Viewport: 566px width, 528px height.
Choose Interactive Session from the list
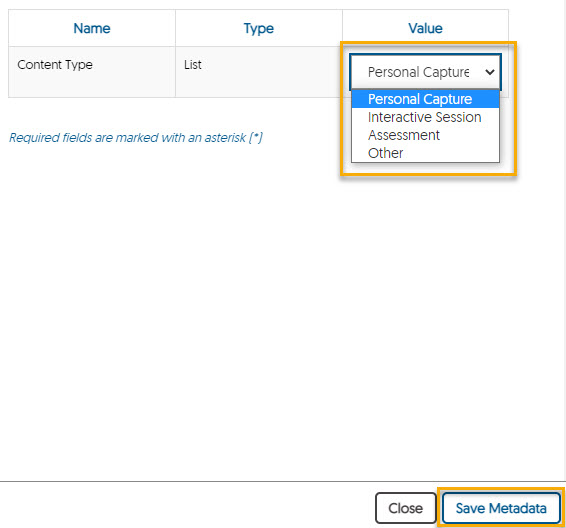425,117
